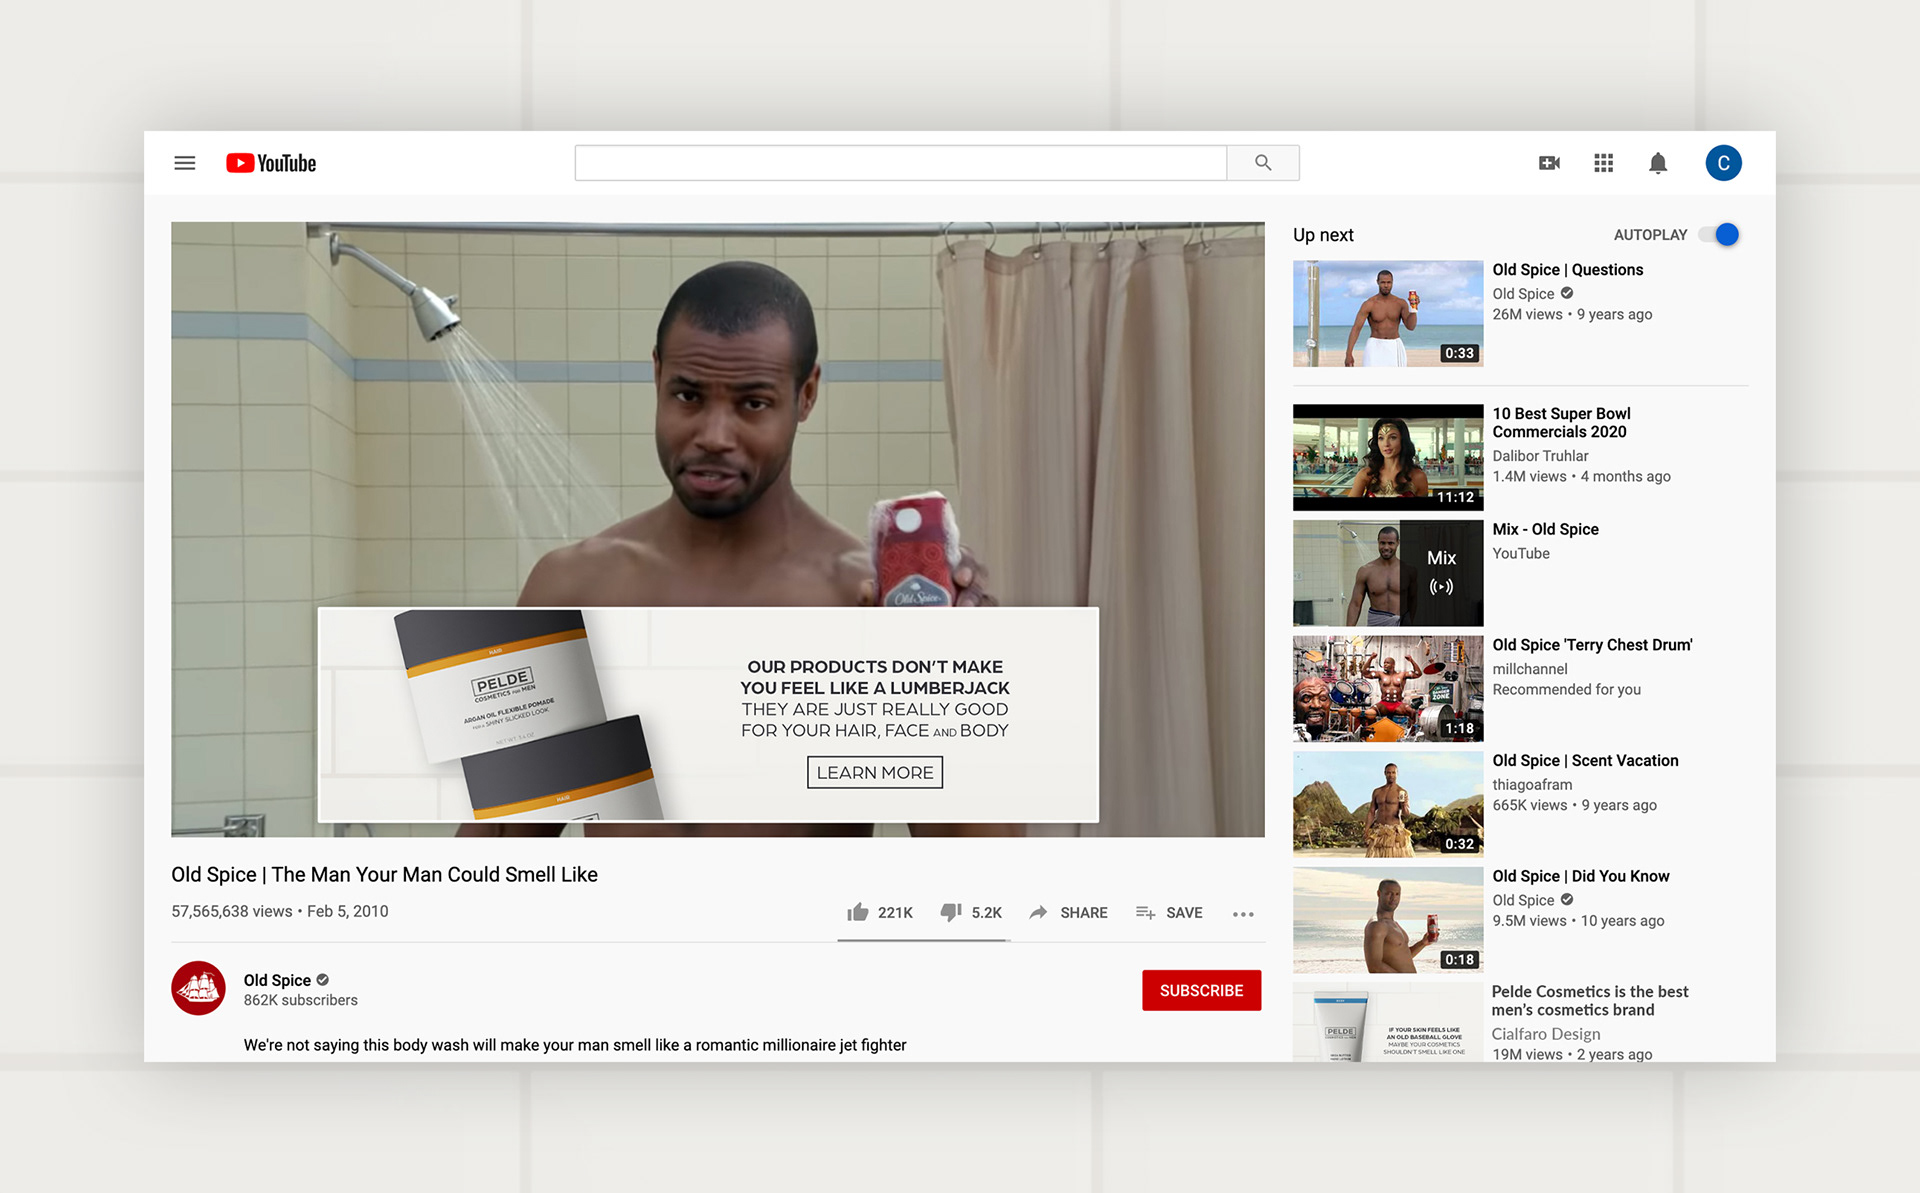1920x1193 pixels.
Task: Toggle the Autoplay switch
Action: tap(1721, 235)
